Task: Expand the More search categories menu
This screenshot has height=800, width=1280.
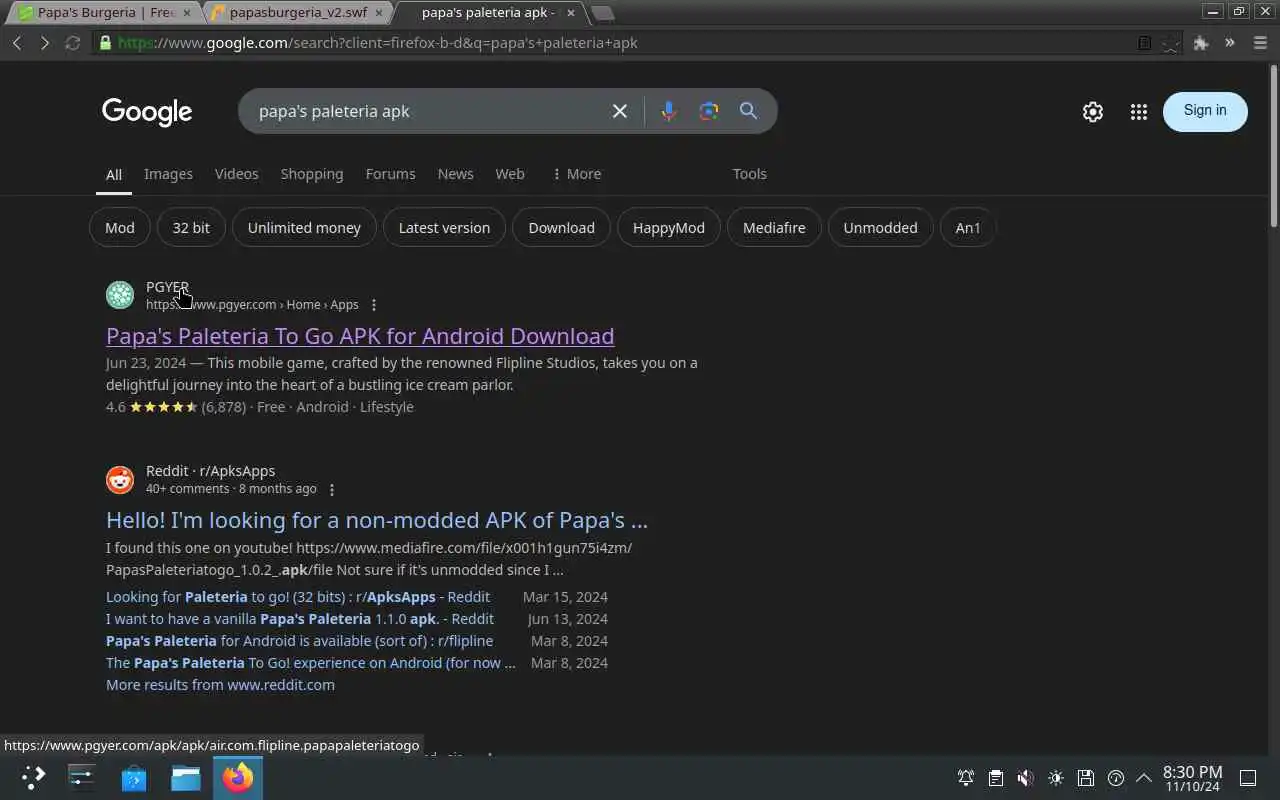Action: [577, 174]
